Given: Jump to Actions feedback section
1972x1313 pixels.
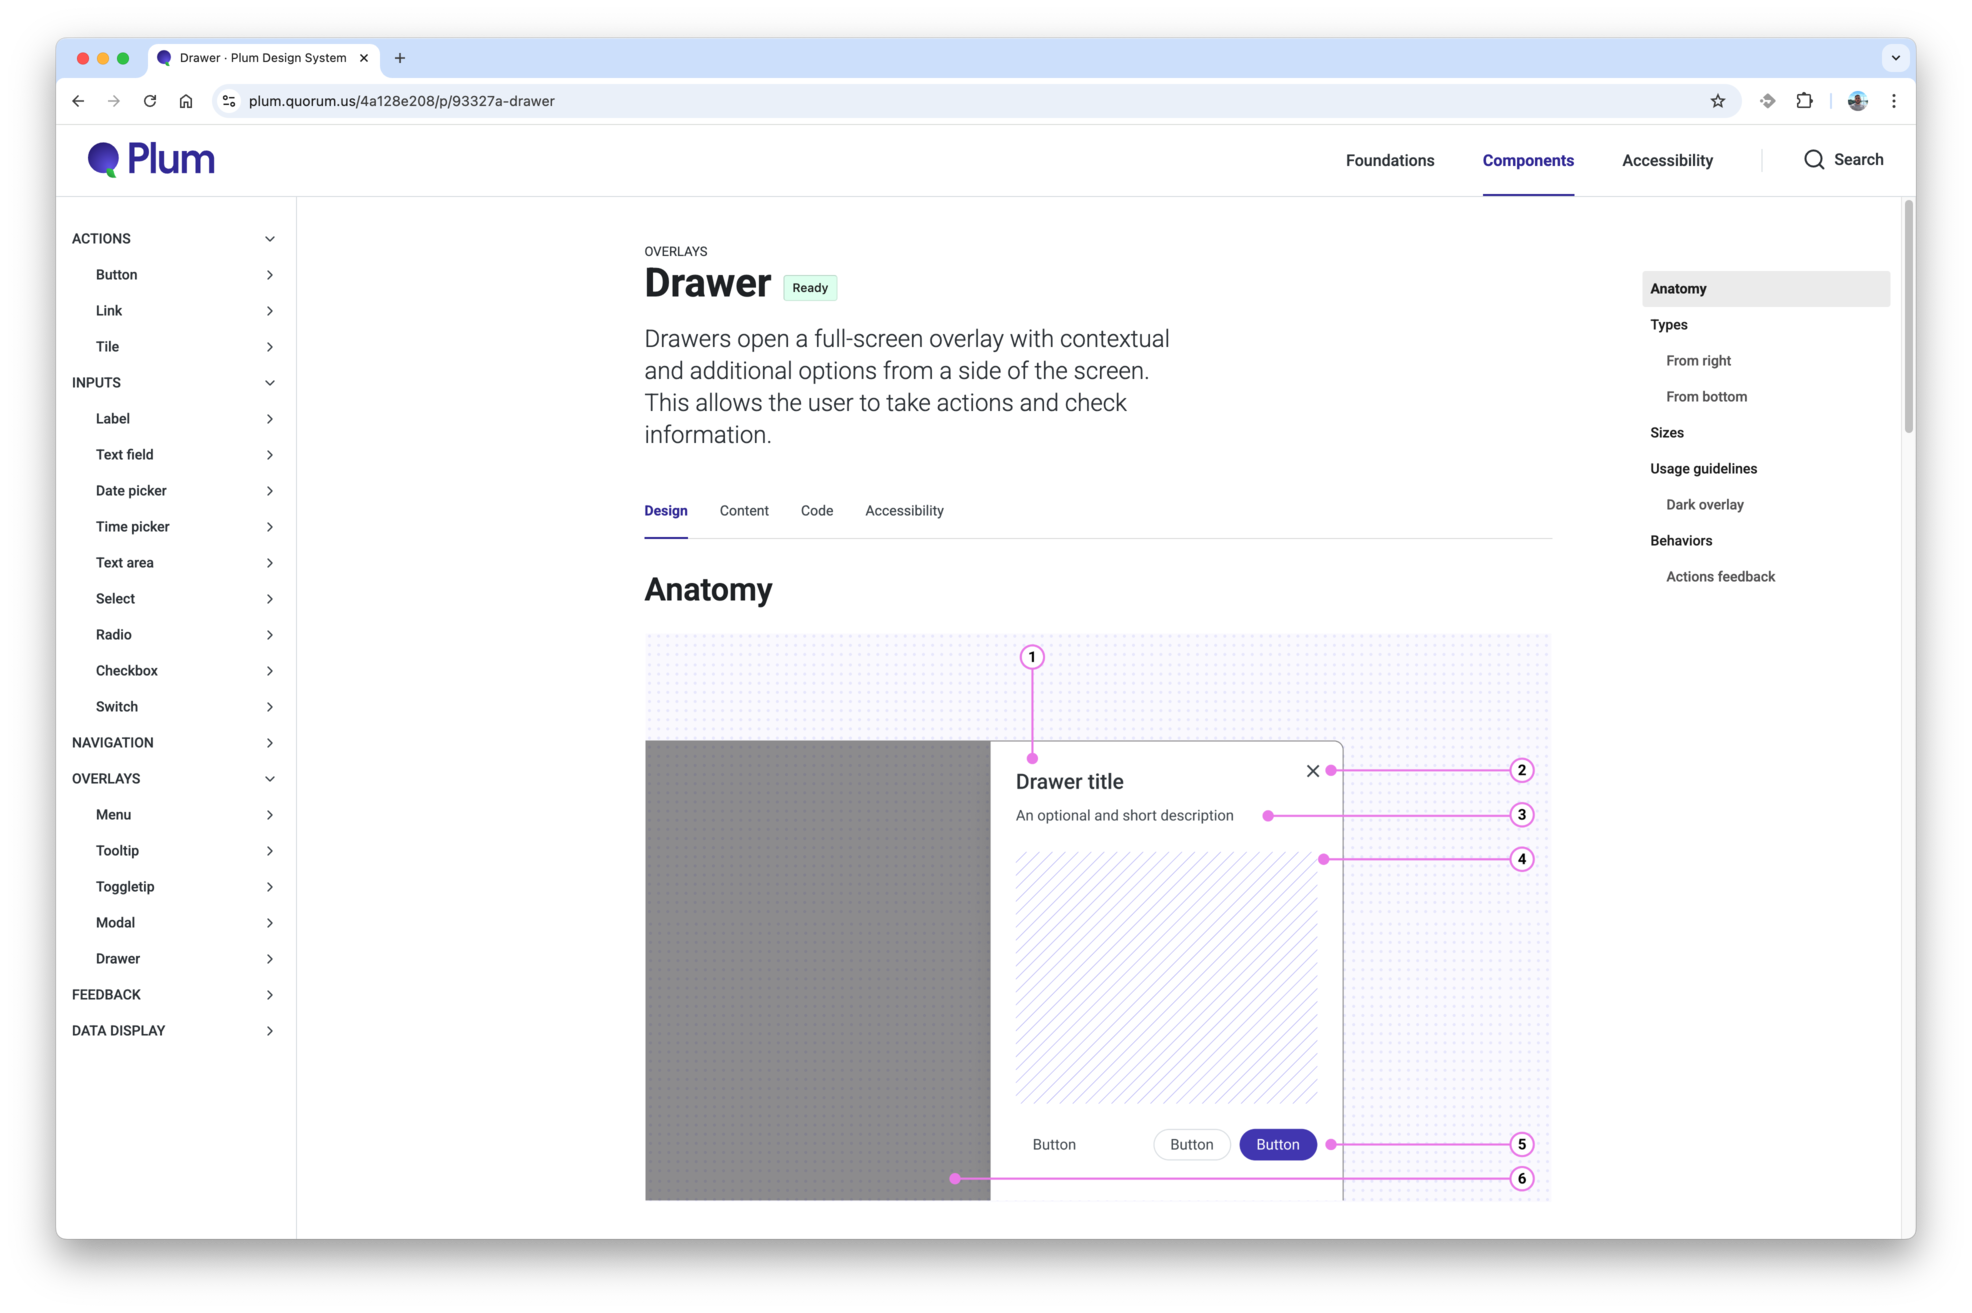Looking at the screenshot, I should [1720, 577].
